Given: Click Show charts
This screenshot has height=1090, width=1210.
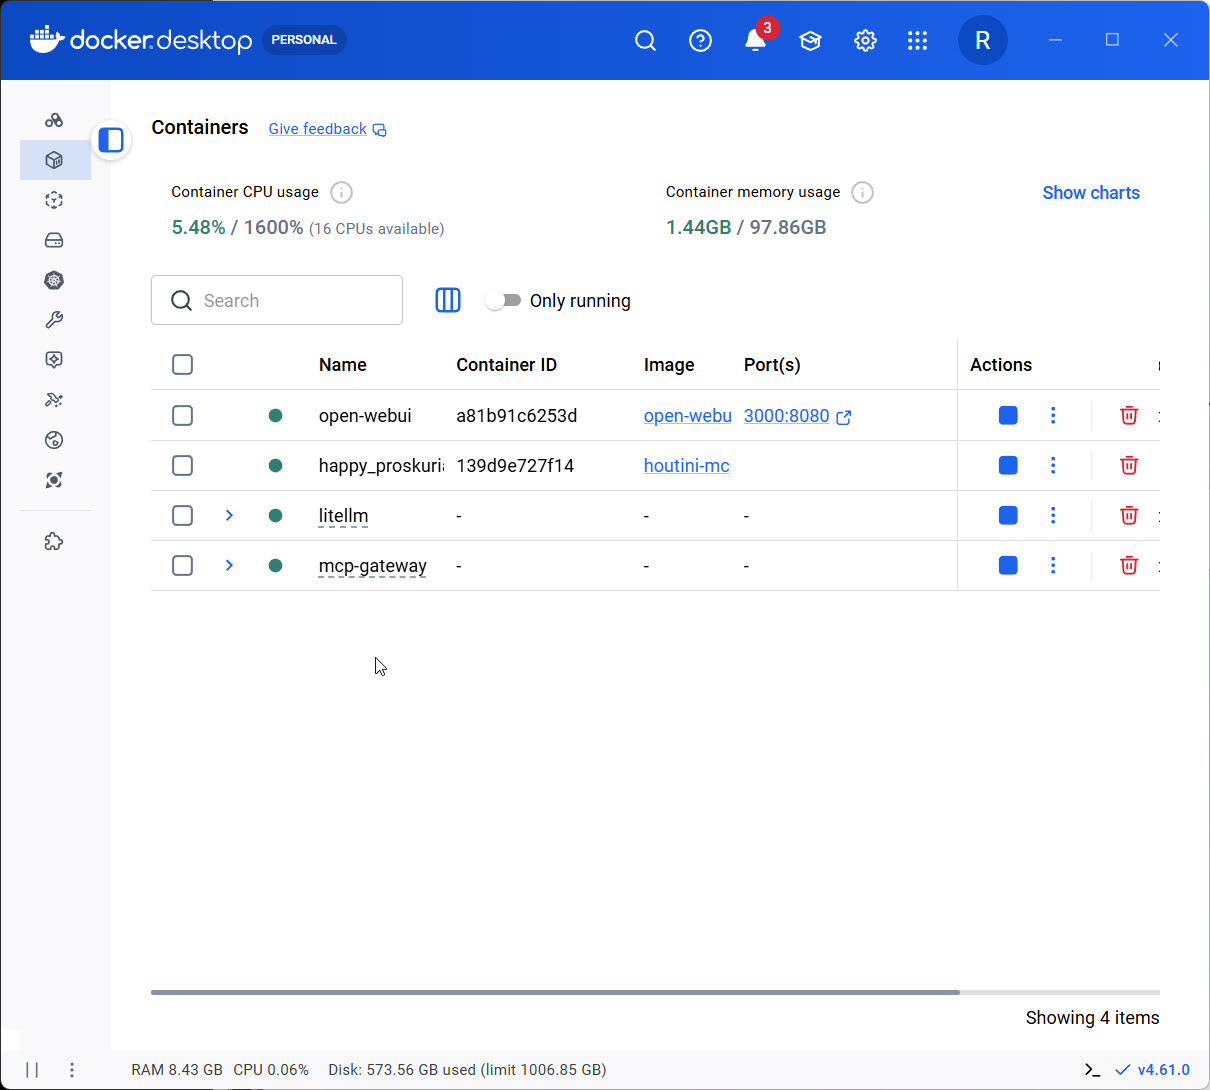Looking at the screenshot, I should click(x=1091, y=193).
